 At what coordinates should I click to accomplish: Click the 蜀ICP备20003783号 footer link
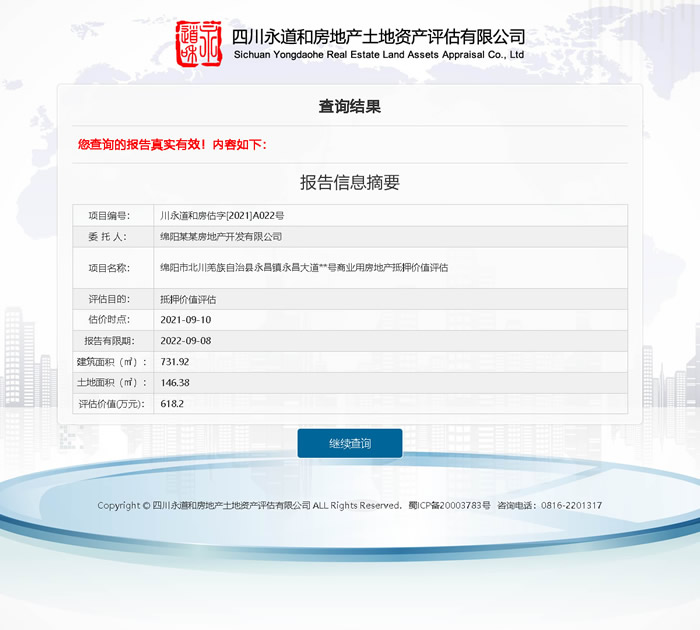[449, 505]
